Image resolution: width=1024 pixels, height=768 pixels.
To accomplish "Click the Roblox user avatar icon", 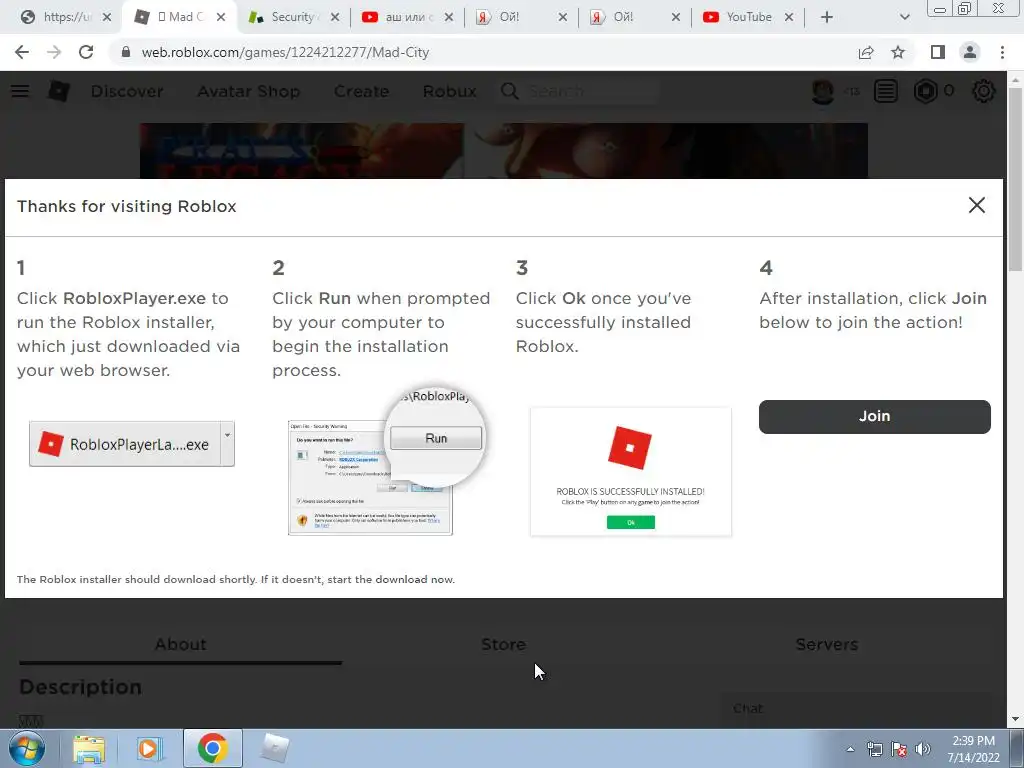I will point(823,91).
